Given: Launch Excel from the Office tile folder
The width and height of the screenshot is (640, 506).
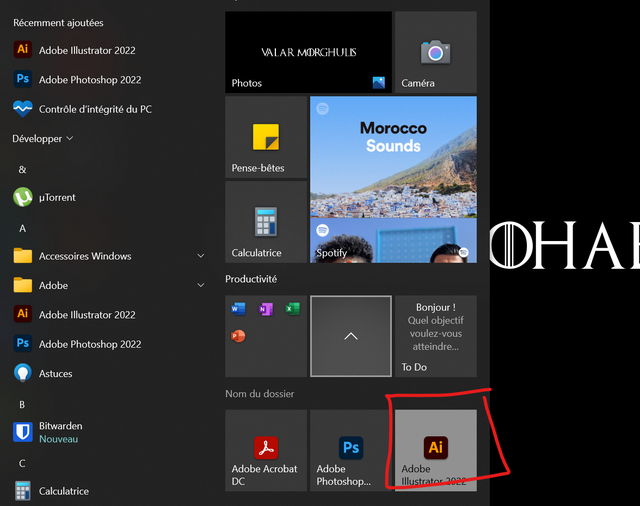Looking at the screenshot, I should [293, 309].
